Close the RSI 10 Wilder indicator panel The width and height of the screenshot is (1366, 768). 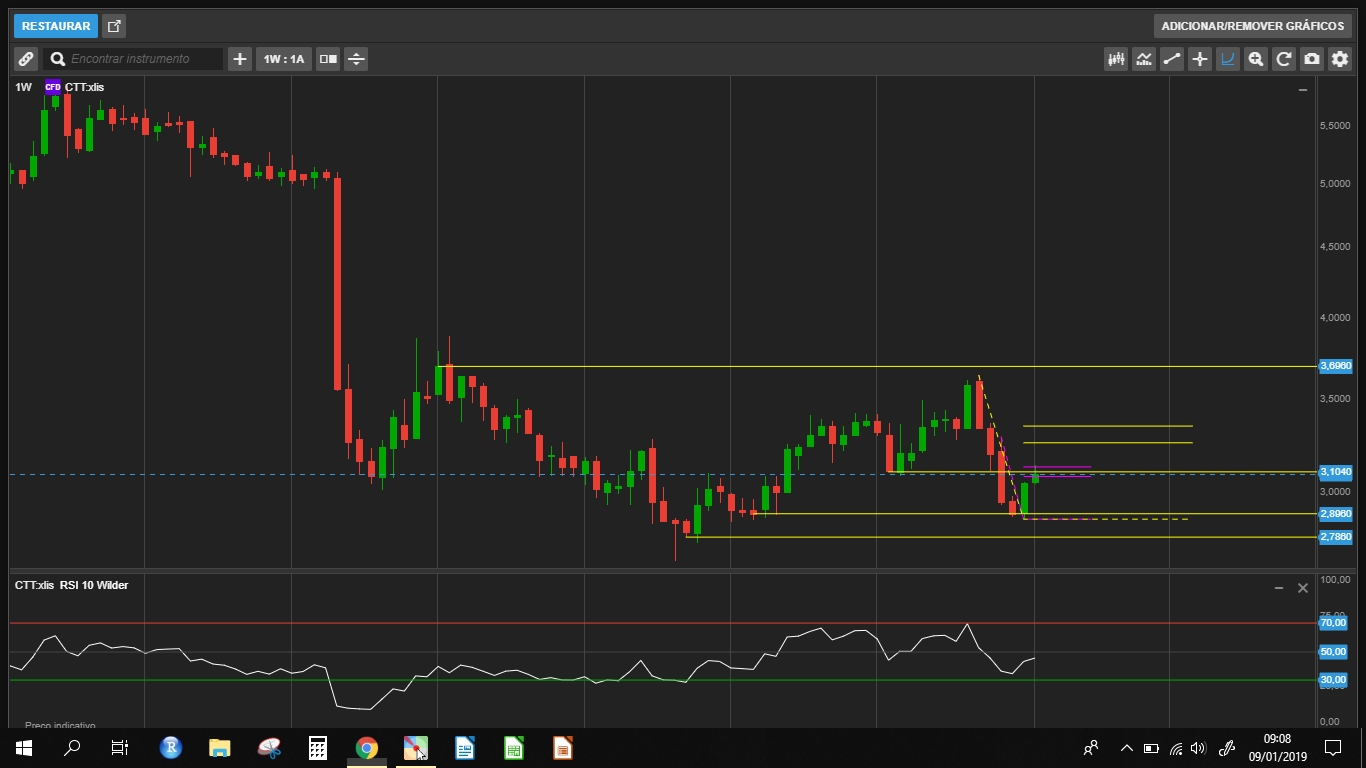point(1303,588)
